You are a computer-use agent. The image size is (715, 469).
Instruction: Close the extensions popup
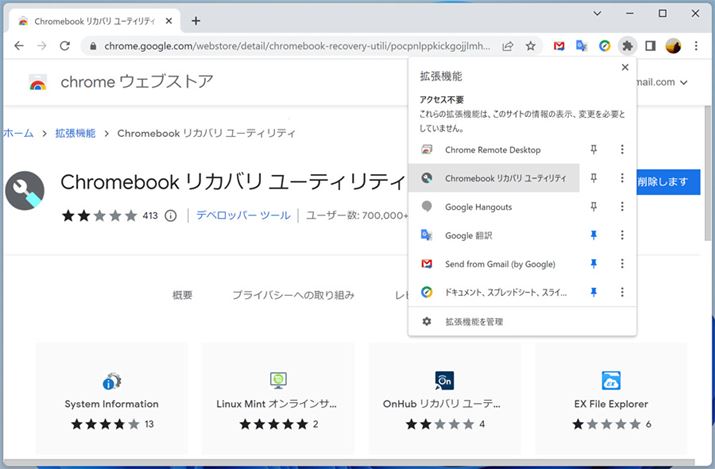pyautogui.click(x=625, y=67)
